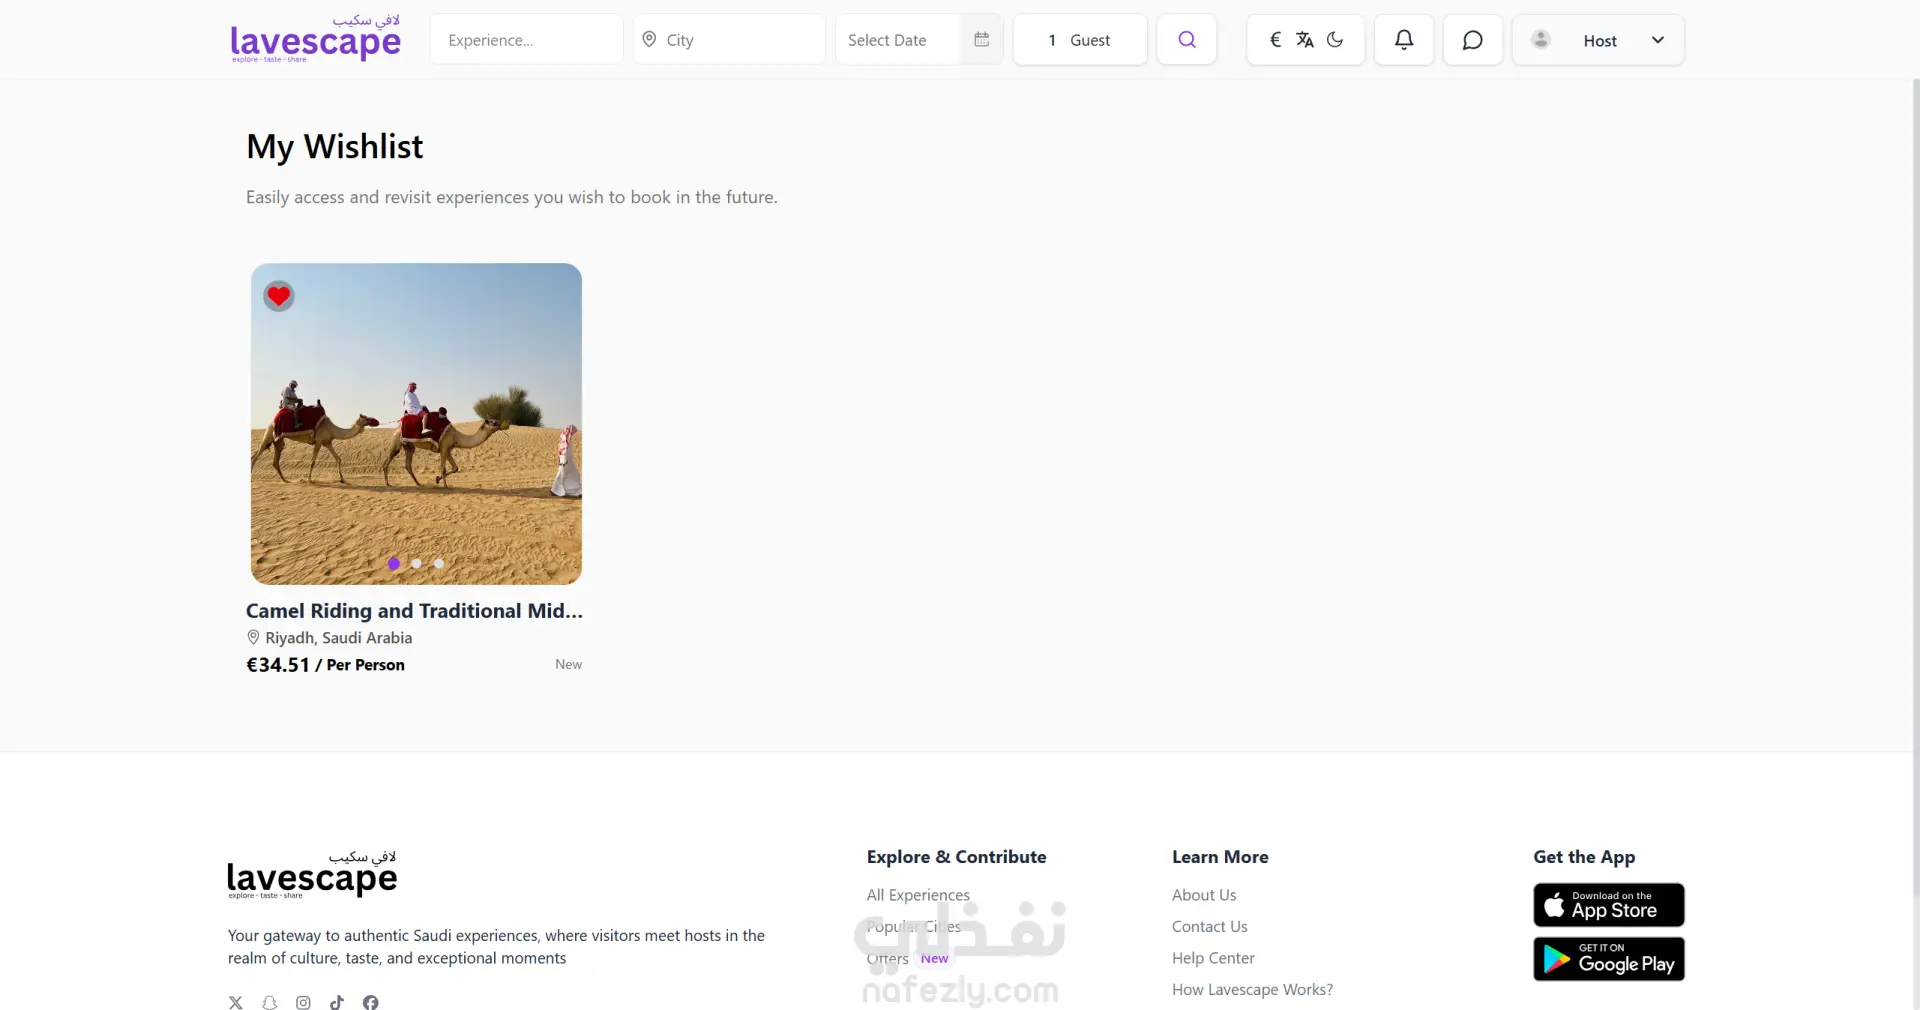
Task: Open About Us footer link
Action: [x=1204, y=895]
